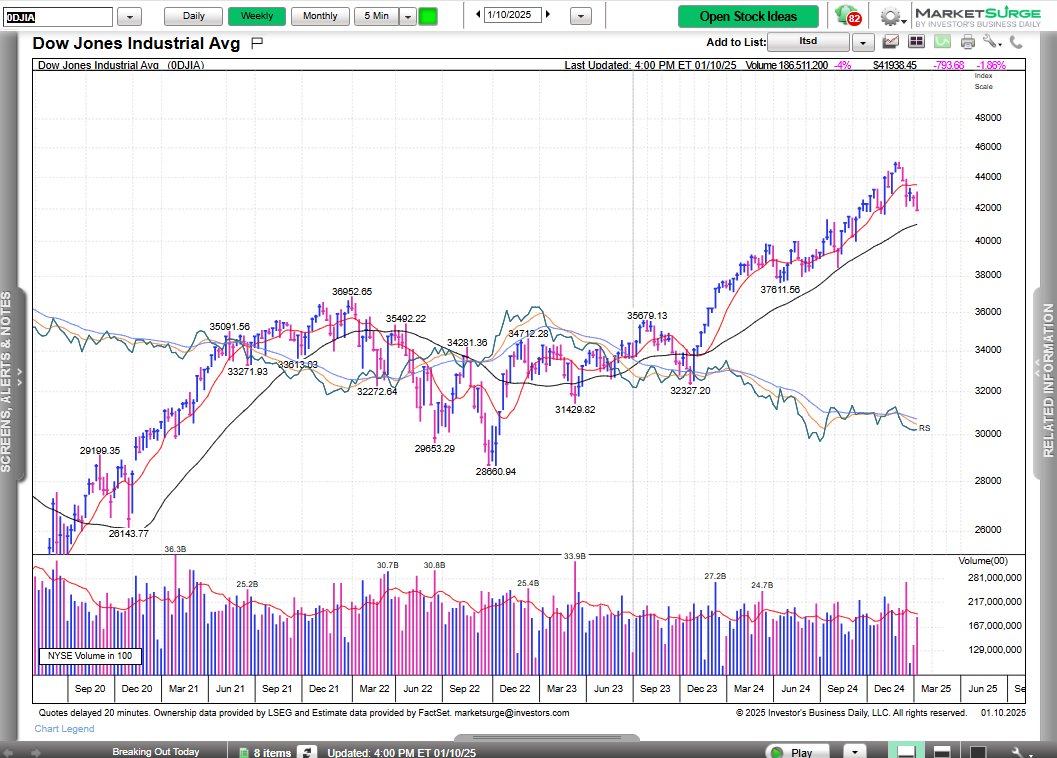Click the 26143.77 price low label
1057x758 pixels.
click(x=129, y=533)
